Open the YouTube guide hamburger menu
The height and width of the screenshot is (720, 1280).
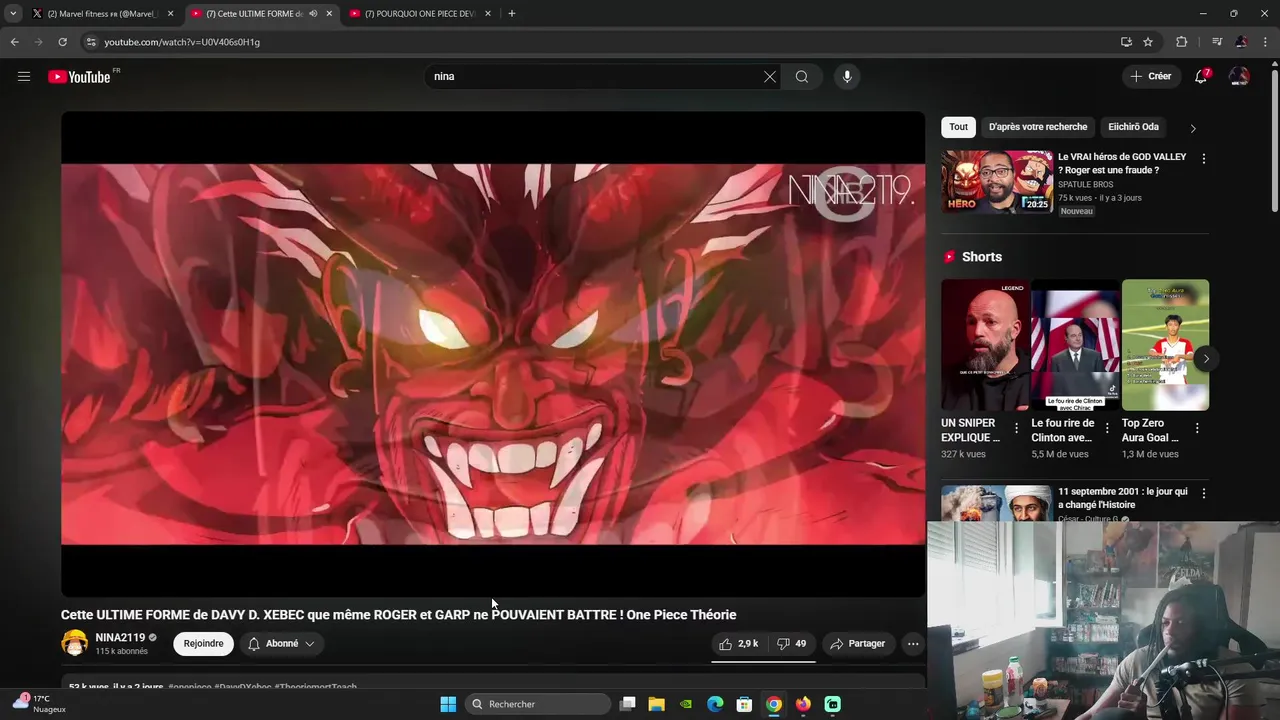tap(24, 76)
